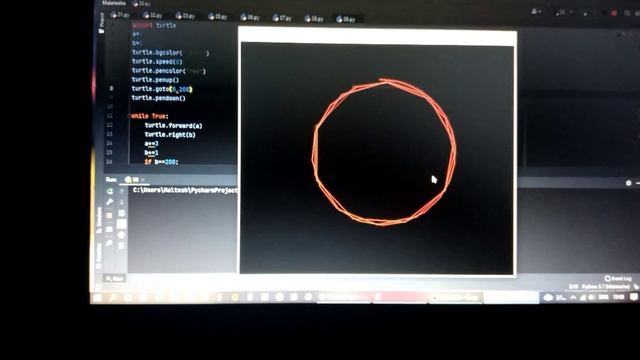Viewport: 640px width, 360px height.
Task: Switch to the 05.py editor tab
Action: 218,17
